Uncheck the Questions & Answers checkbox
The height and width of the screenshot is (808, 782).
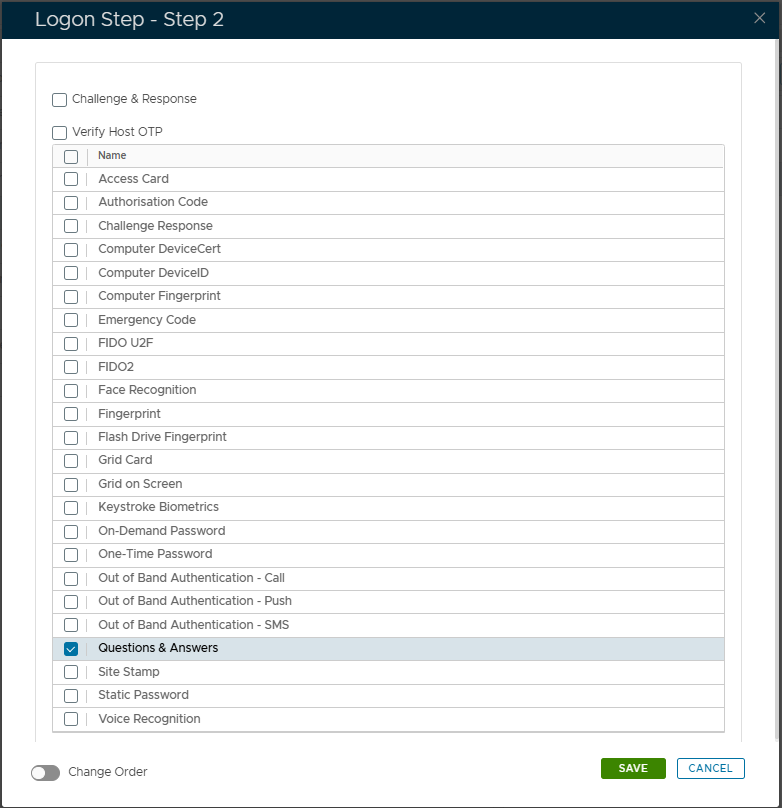click(71, 649)
